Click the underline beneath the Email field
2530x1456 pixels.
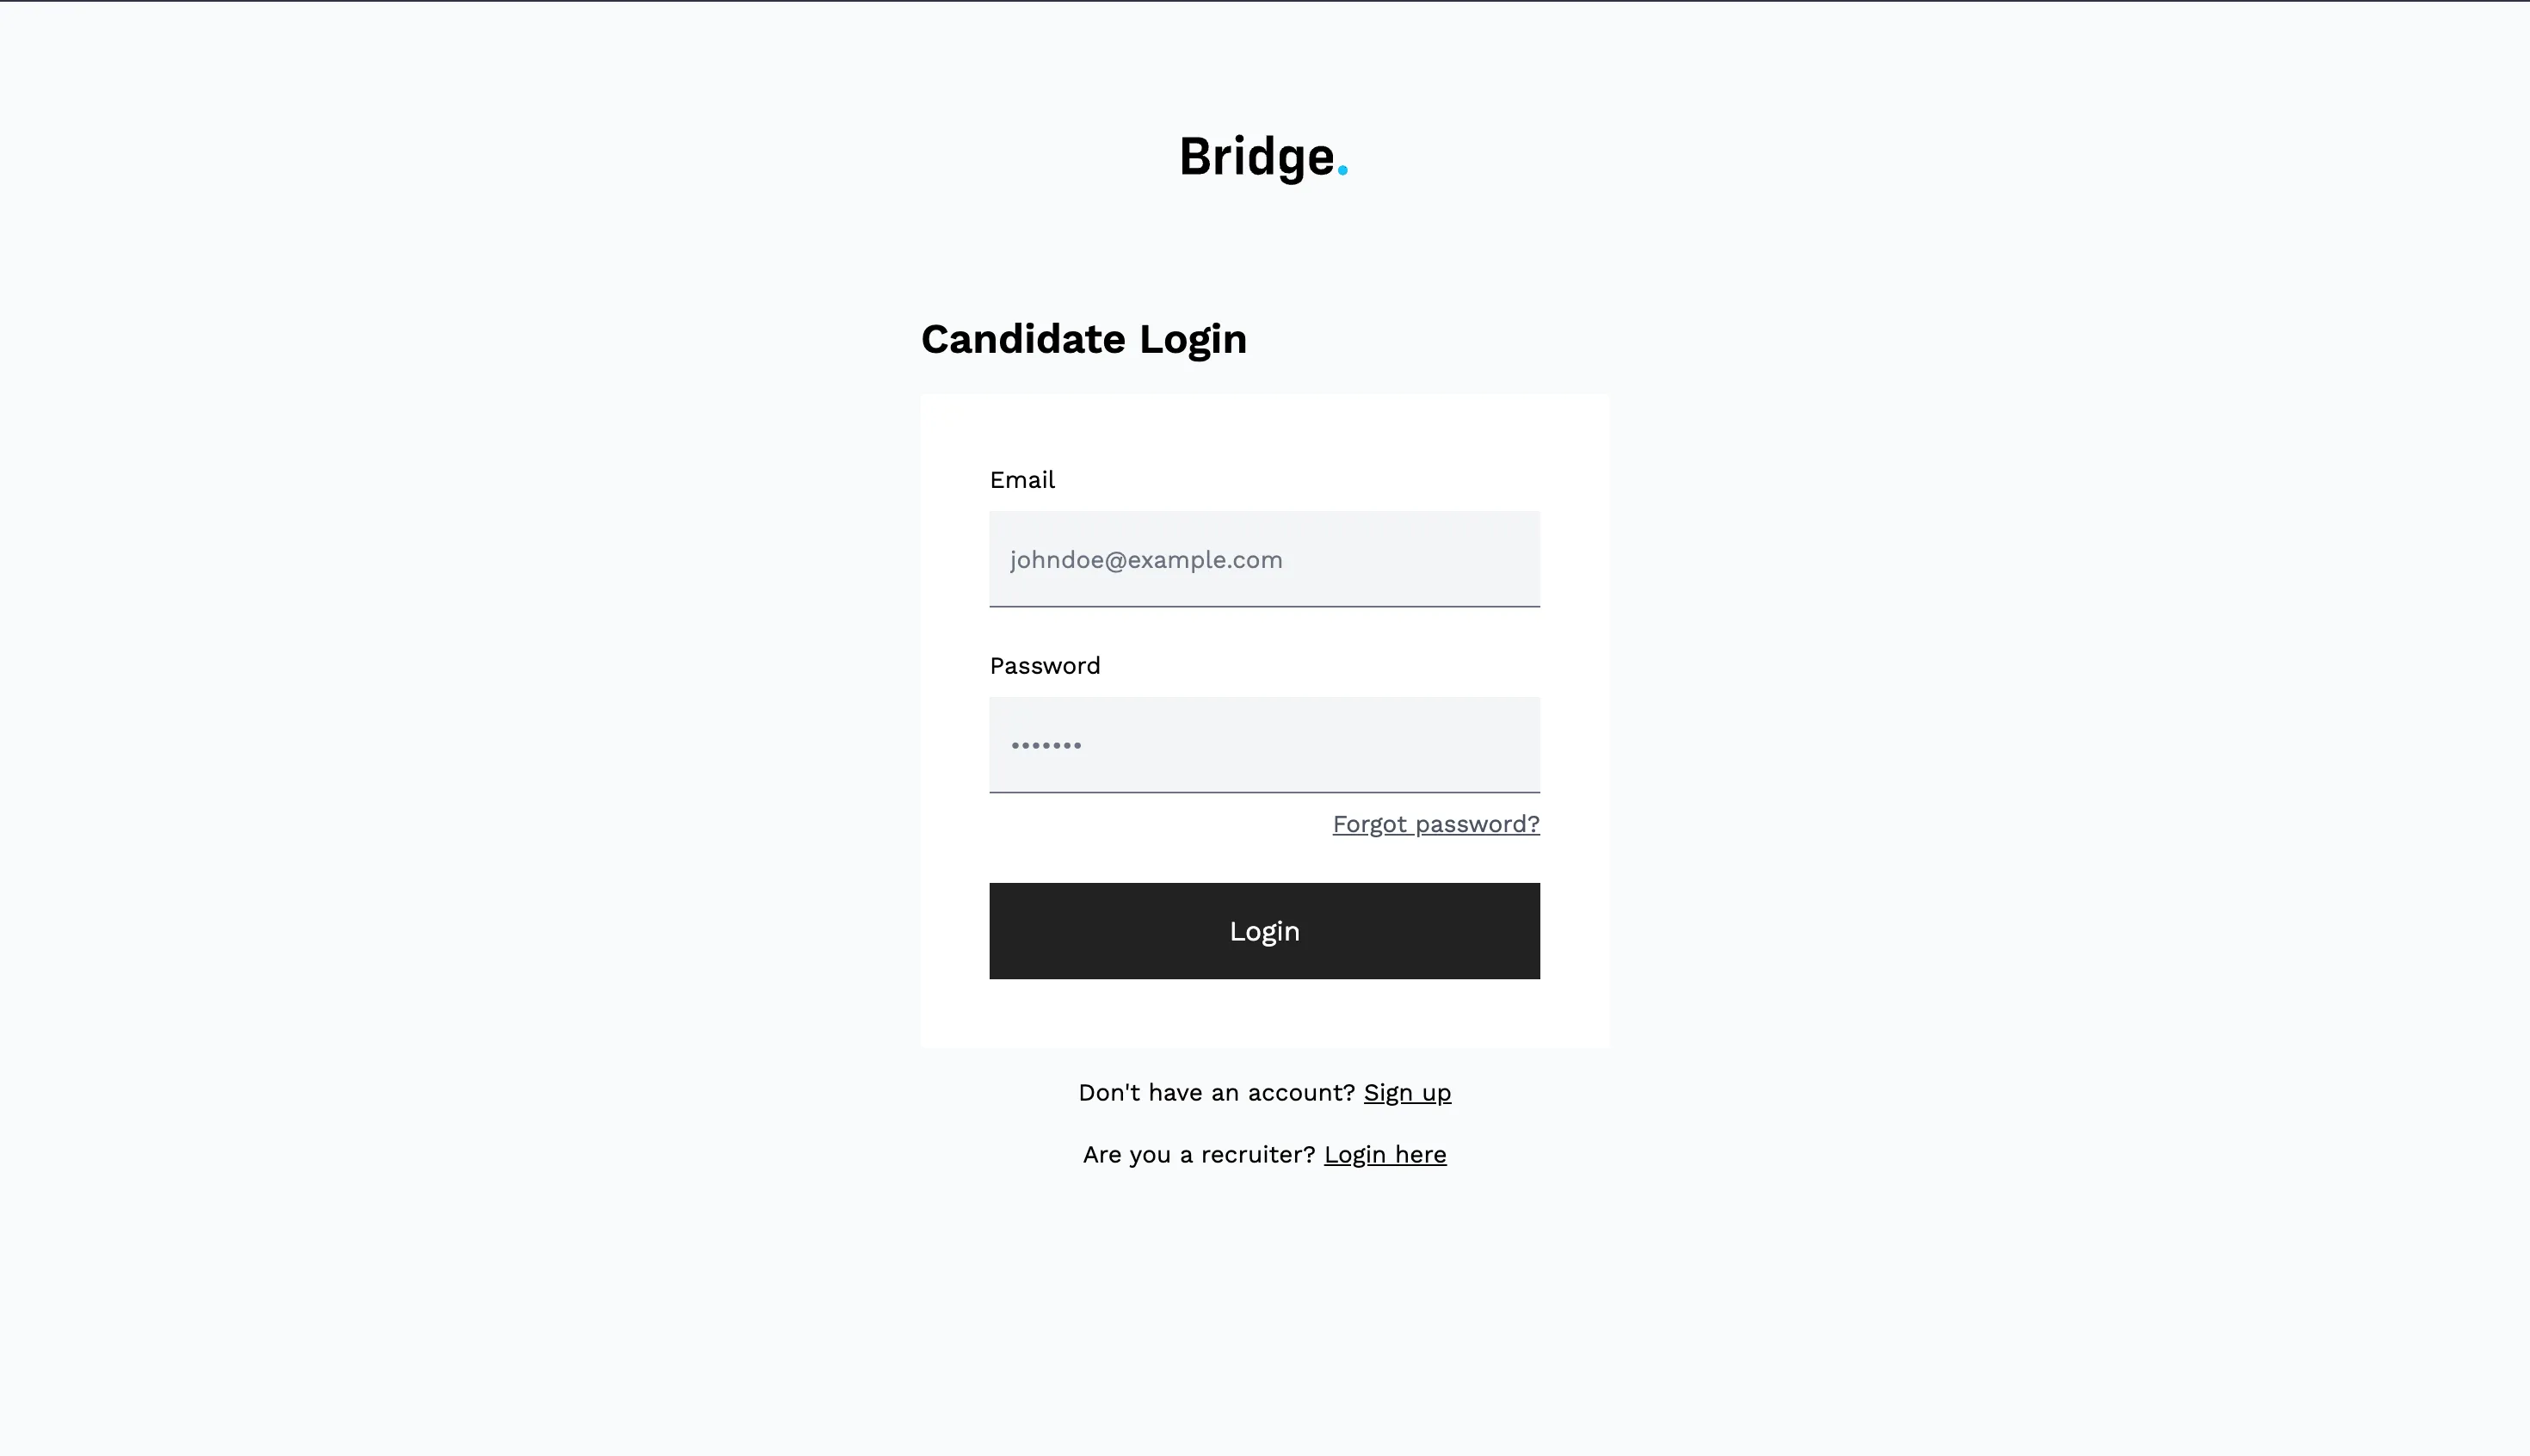click(1264, 606)
